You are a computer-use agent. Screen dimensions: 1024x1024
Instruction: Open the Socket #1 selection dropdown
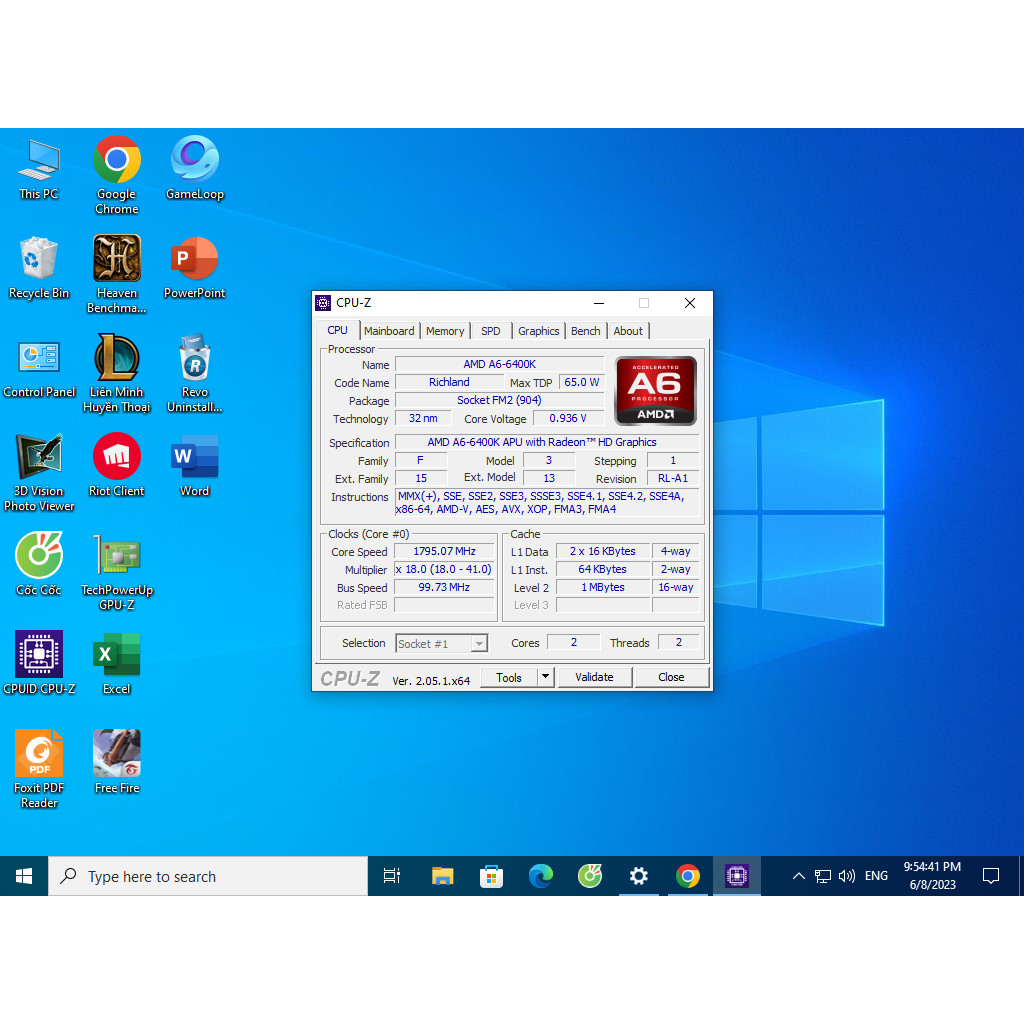pos(441,643)
